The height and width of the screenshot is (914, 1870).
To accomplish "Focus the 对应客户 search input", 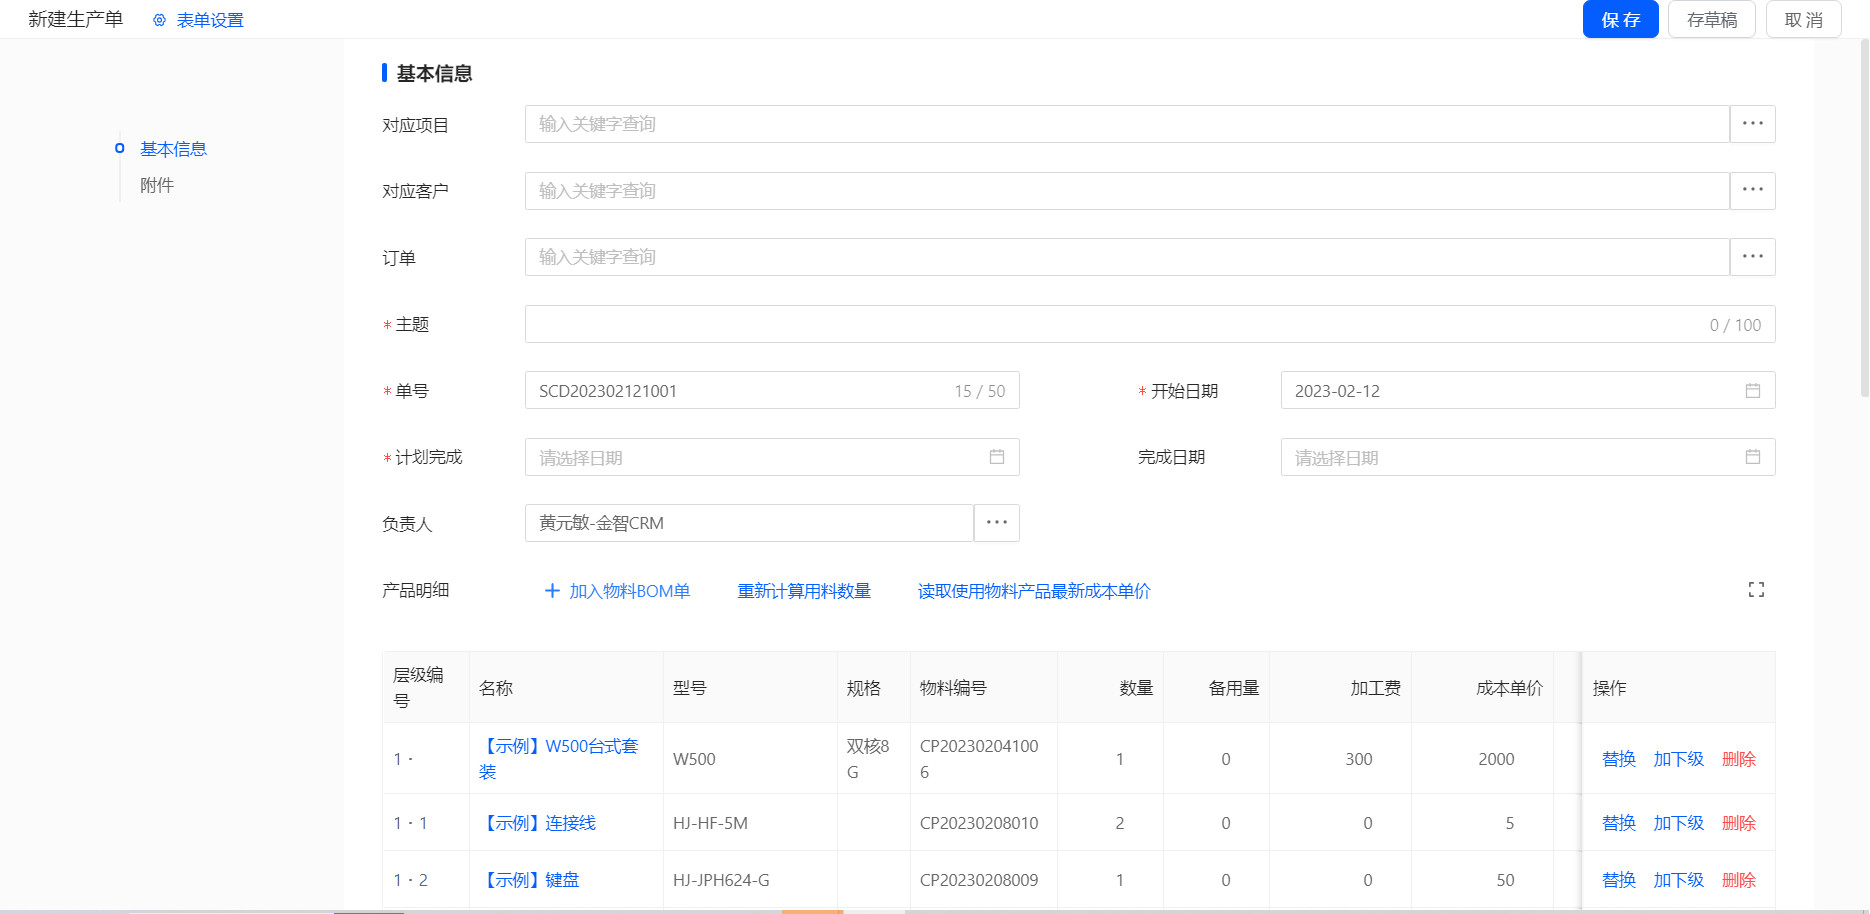I will tap(1127, 191).
